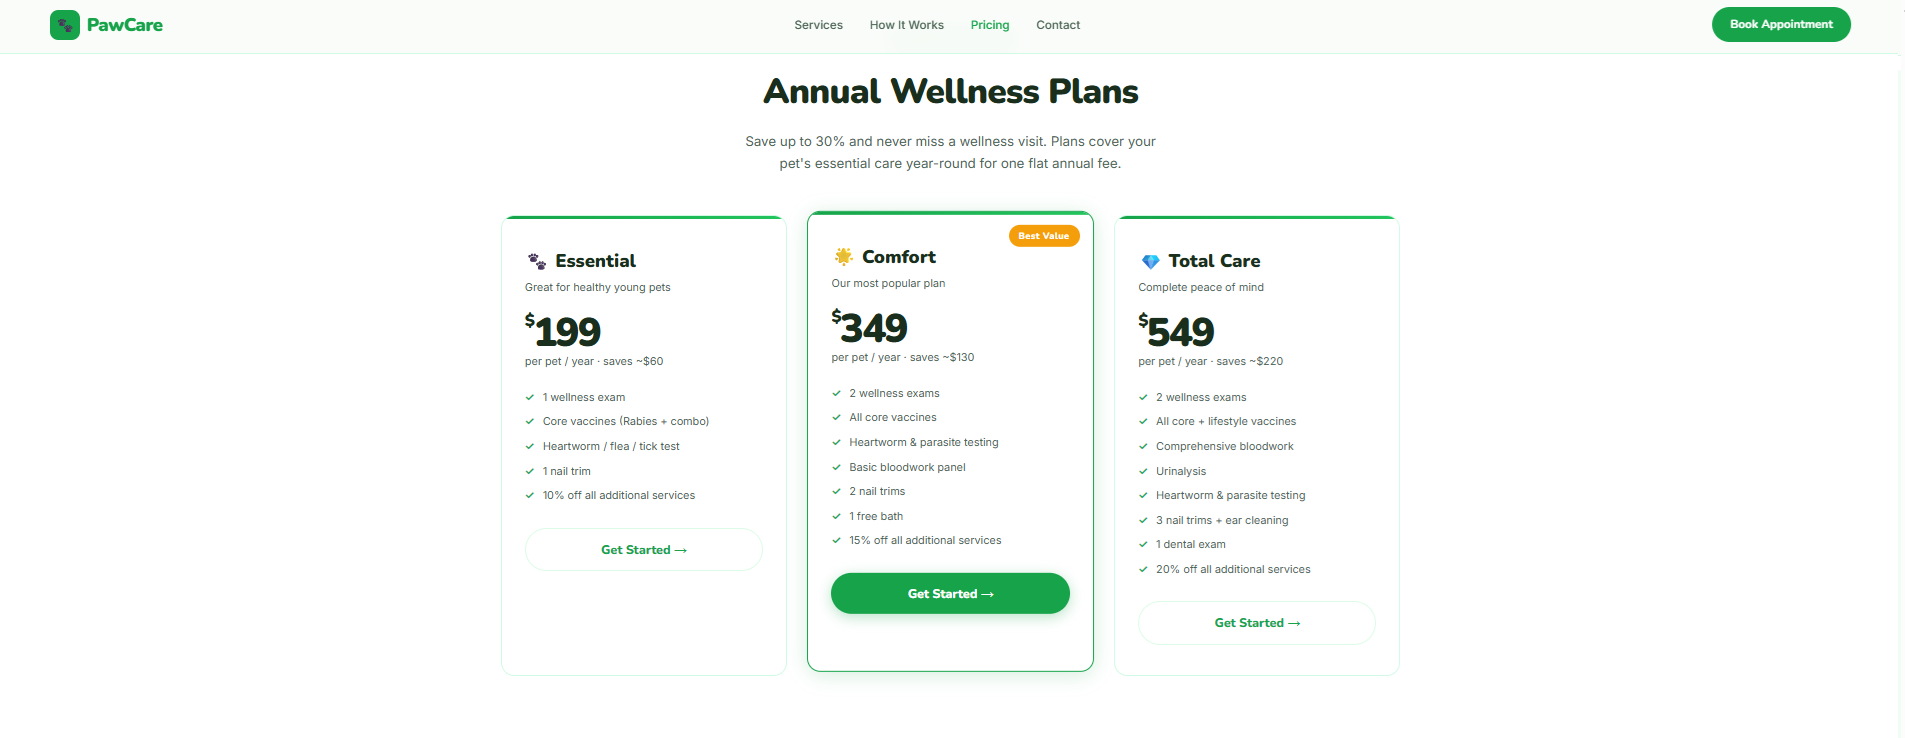
Task: Click the Annual Wellness Plans heading
Action: [x=950, y=91]
